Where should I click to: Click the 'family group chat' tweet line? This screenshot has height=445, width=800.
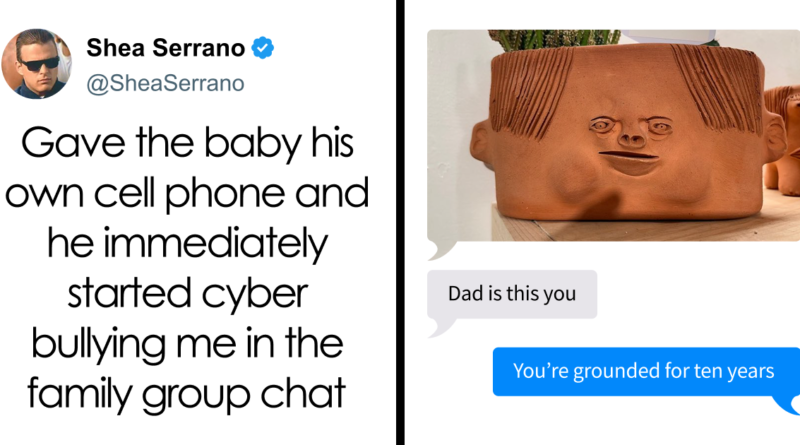coord(187,394)
